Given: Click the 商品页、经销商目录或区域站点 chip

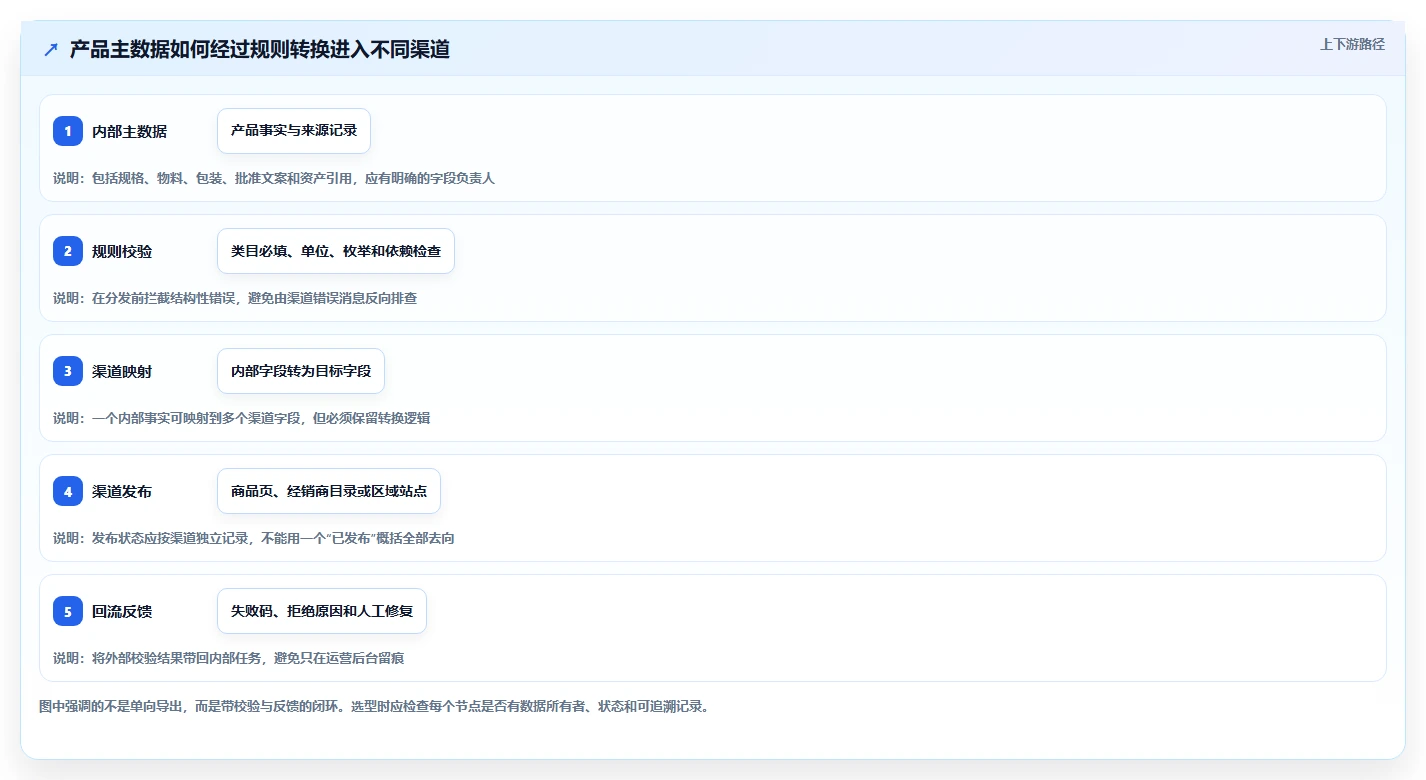Looking at the screenshot, I should (329, 491).
